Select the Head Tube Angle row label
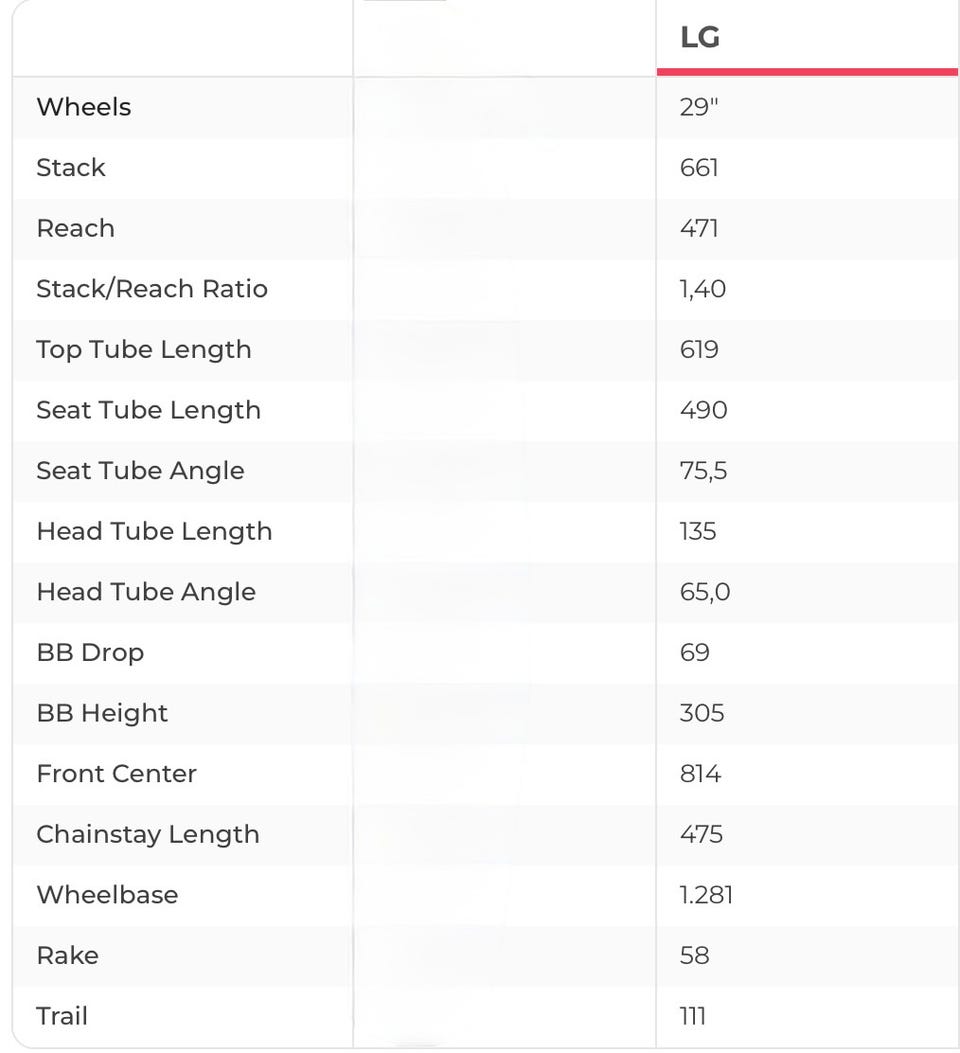 [x=146, y=592]
